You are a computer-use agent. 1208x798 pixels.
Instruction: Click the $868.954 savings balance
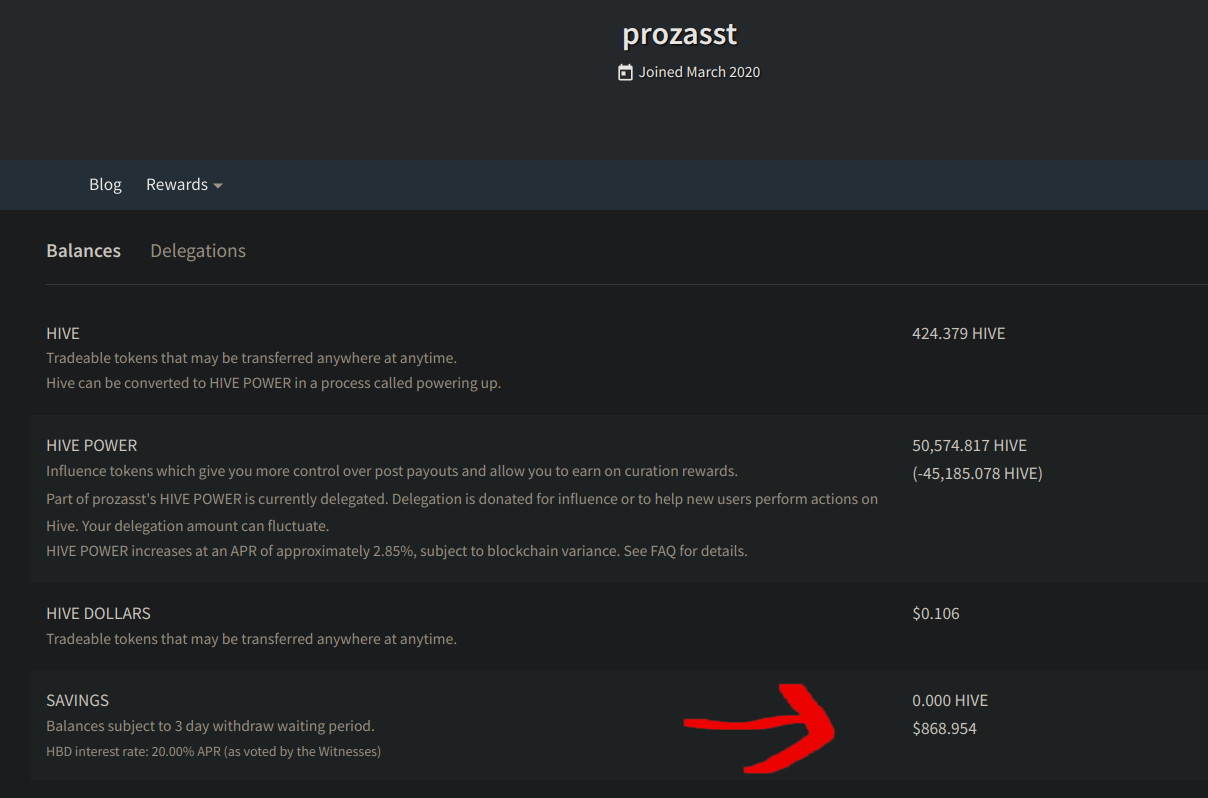coord(944,728)
